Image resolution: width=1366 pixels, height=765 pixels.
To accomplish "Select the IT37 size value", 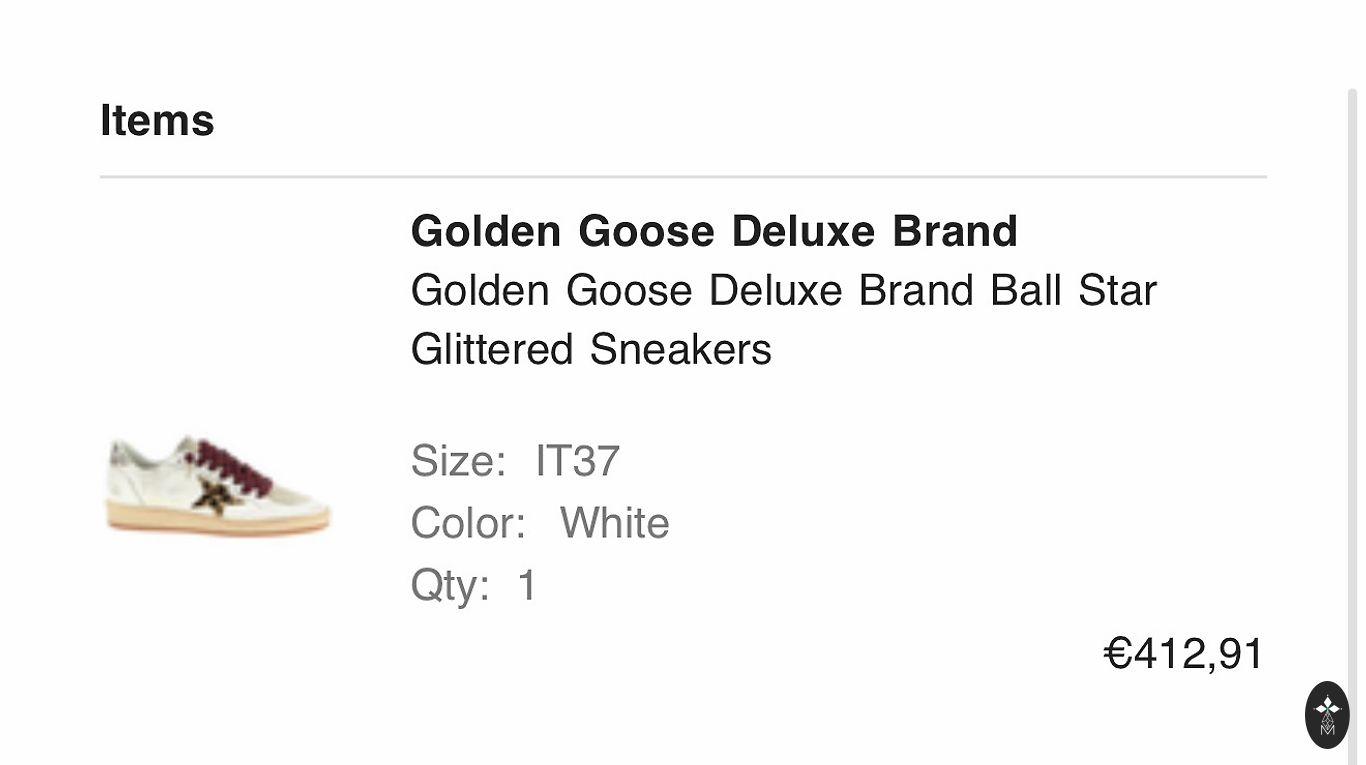I will (x=577, y=461).
